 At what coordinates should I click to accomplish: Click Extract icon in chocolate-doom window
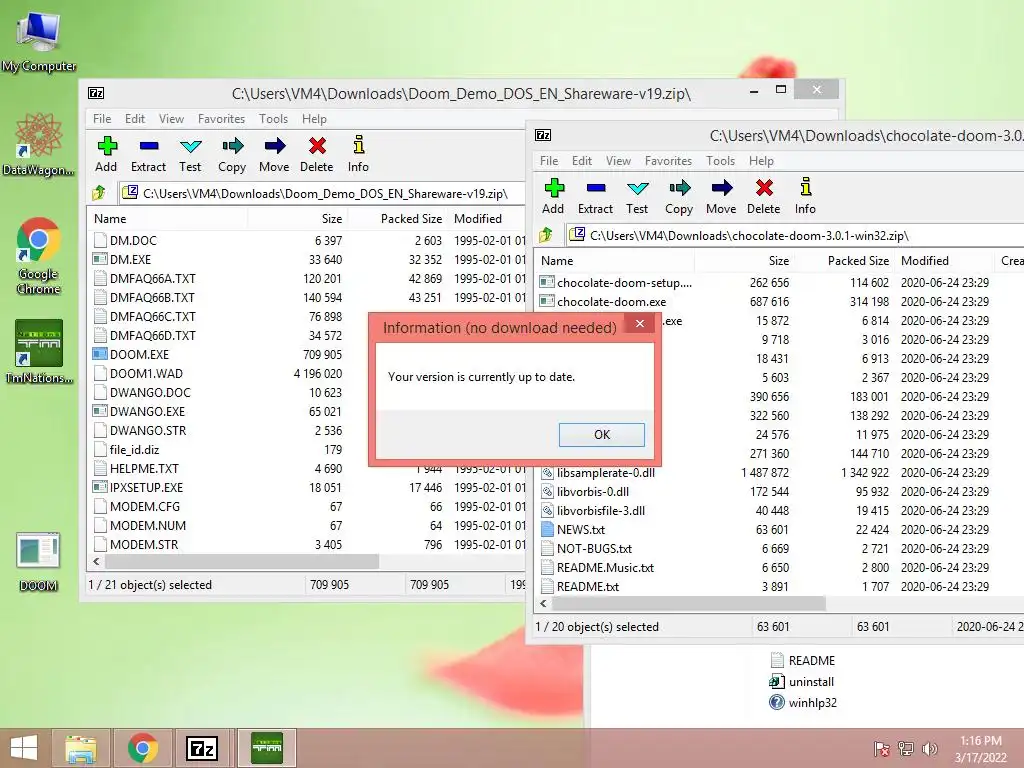[596, 188]
